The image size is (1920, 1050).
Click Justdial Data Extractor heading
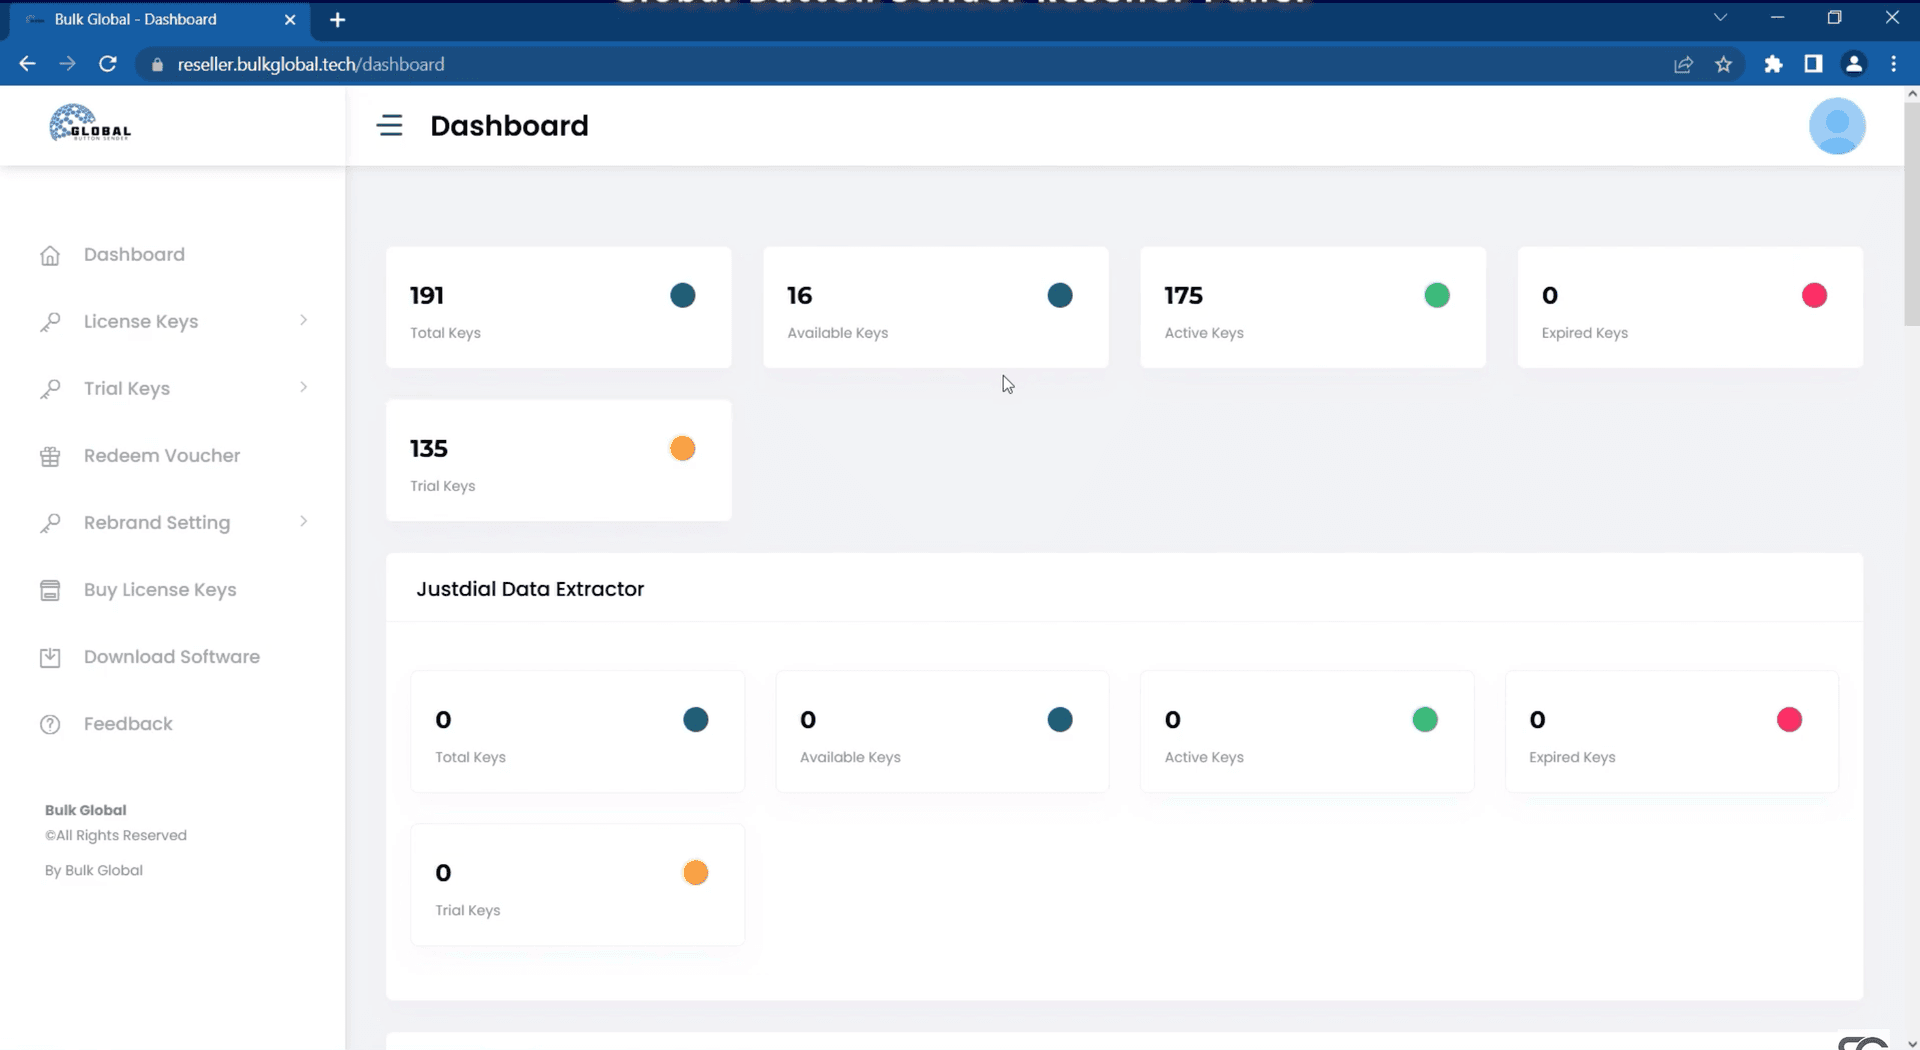coord(530,589)
